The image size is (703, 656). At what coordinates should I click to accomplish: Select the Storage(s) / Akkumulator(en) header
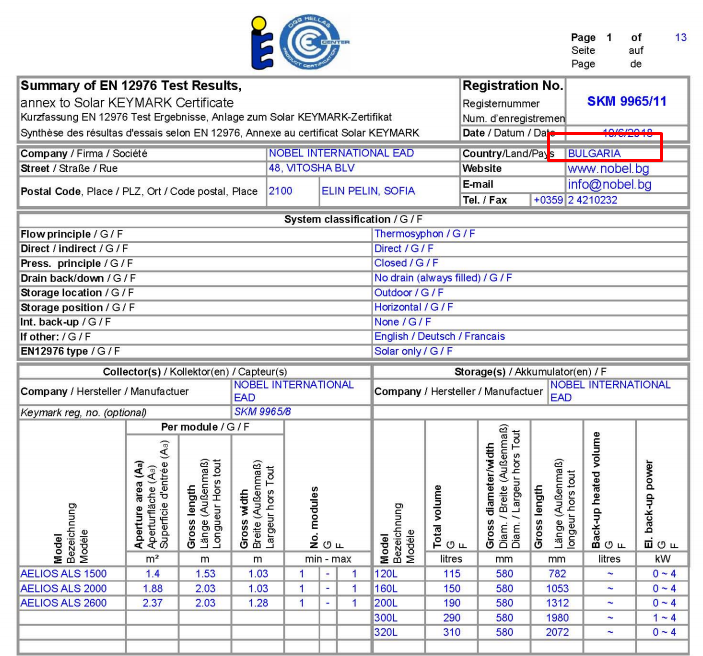point(530,372)
